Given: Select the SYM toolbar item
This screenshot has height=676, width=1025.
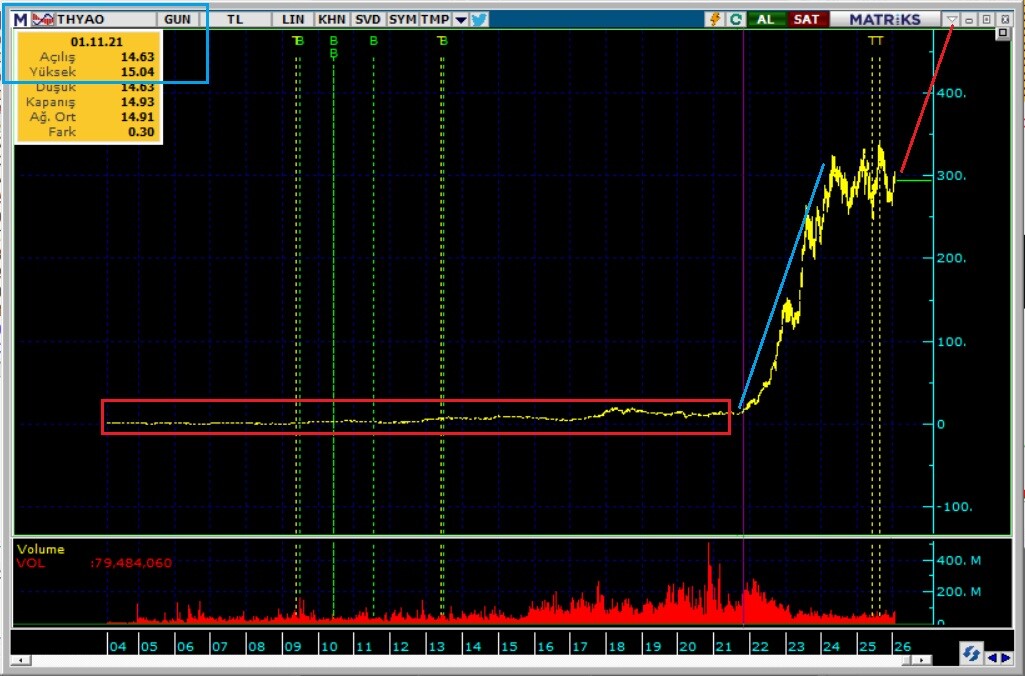Looking at the screenshot, I should tap(402, 19).
